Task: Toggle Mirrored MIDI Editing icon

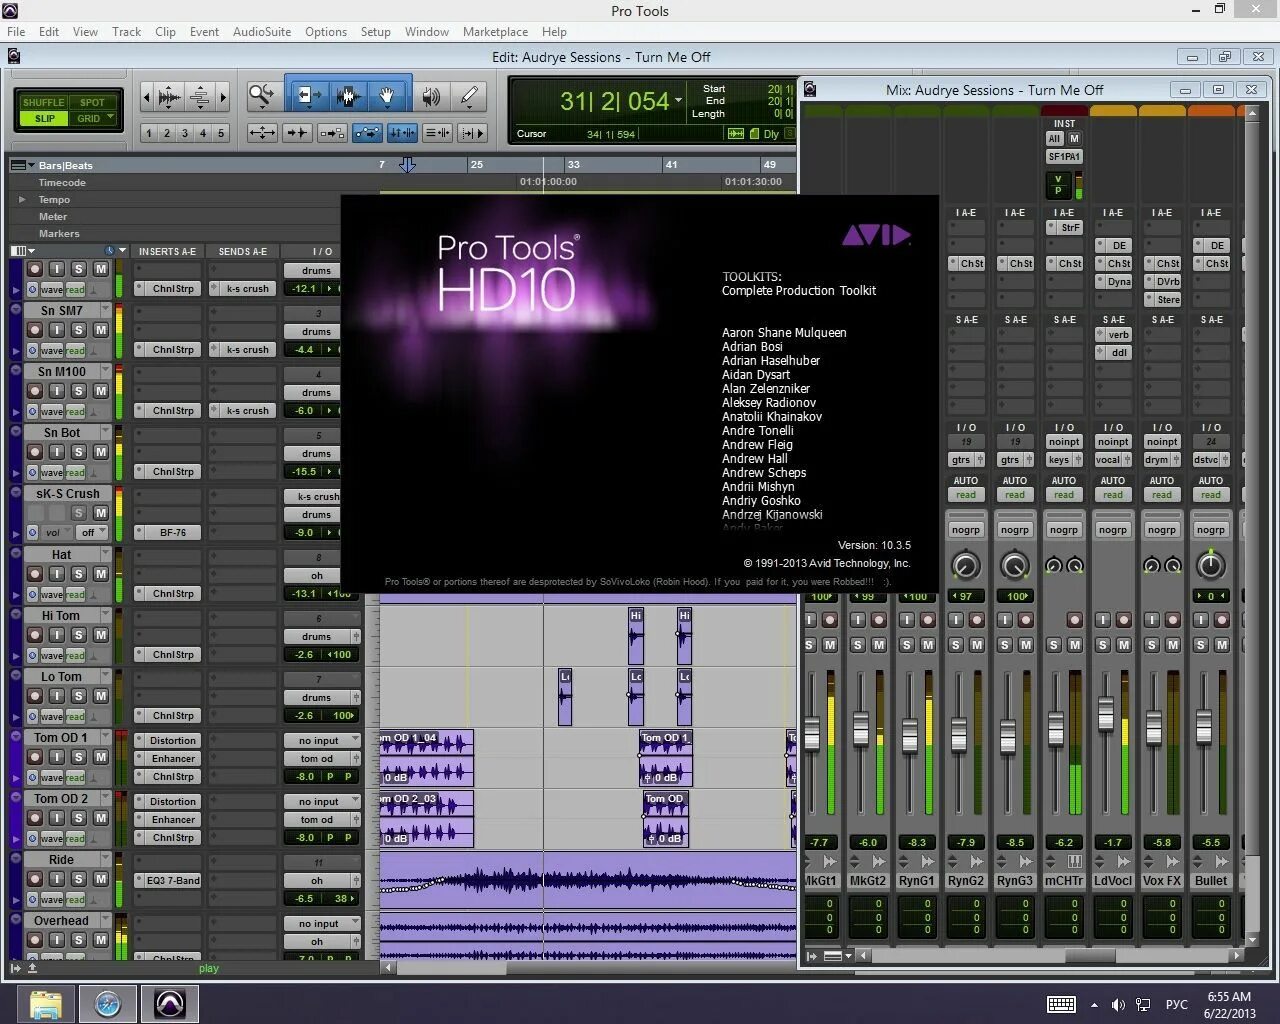Action: 332,132
